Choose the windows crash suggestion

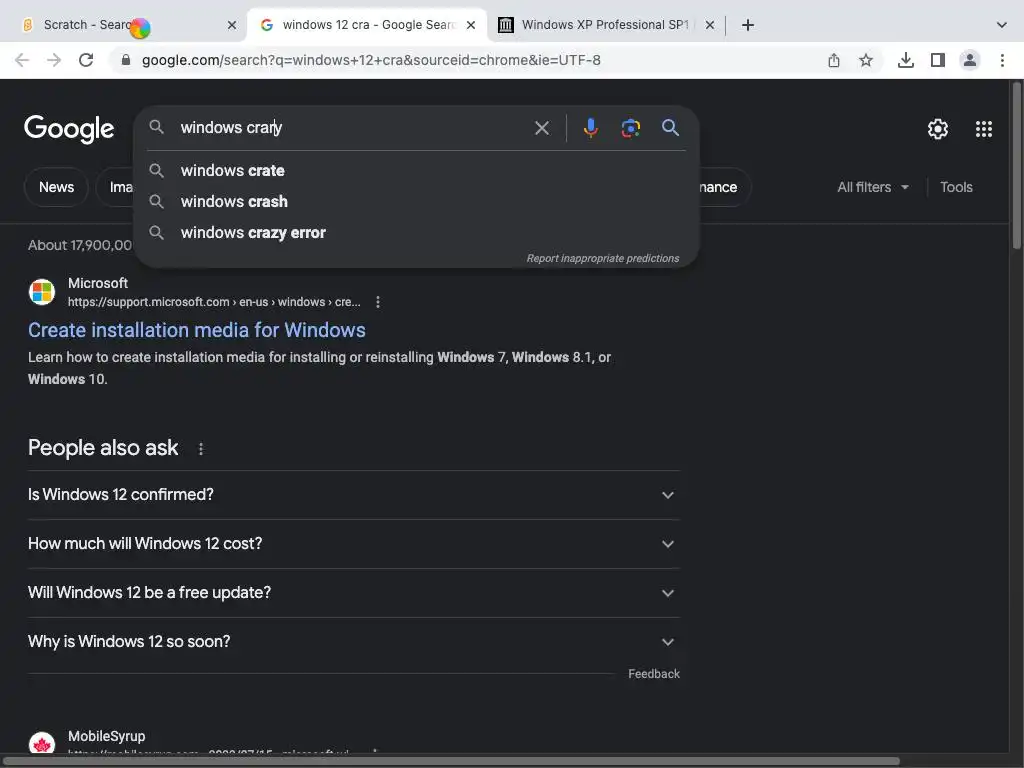[417, 202]
